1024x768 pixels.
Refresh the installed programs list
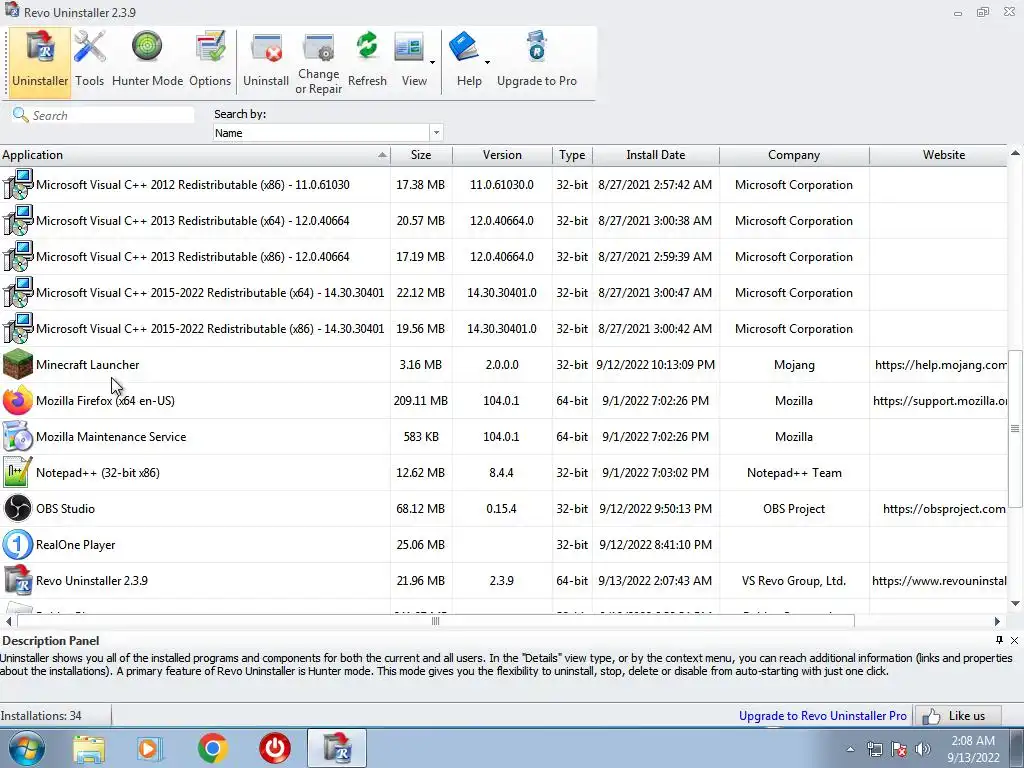pos(367,60)
